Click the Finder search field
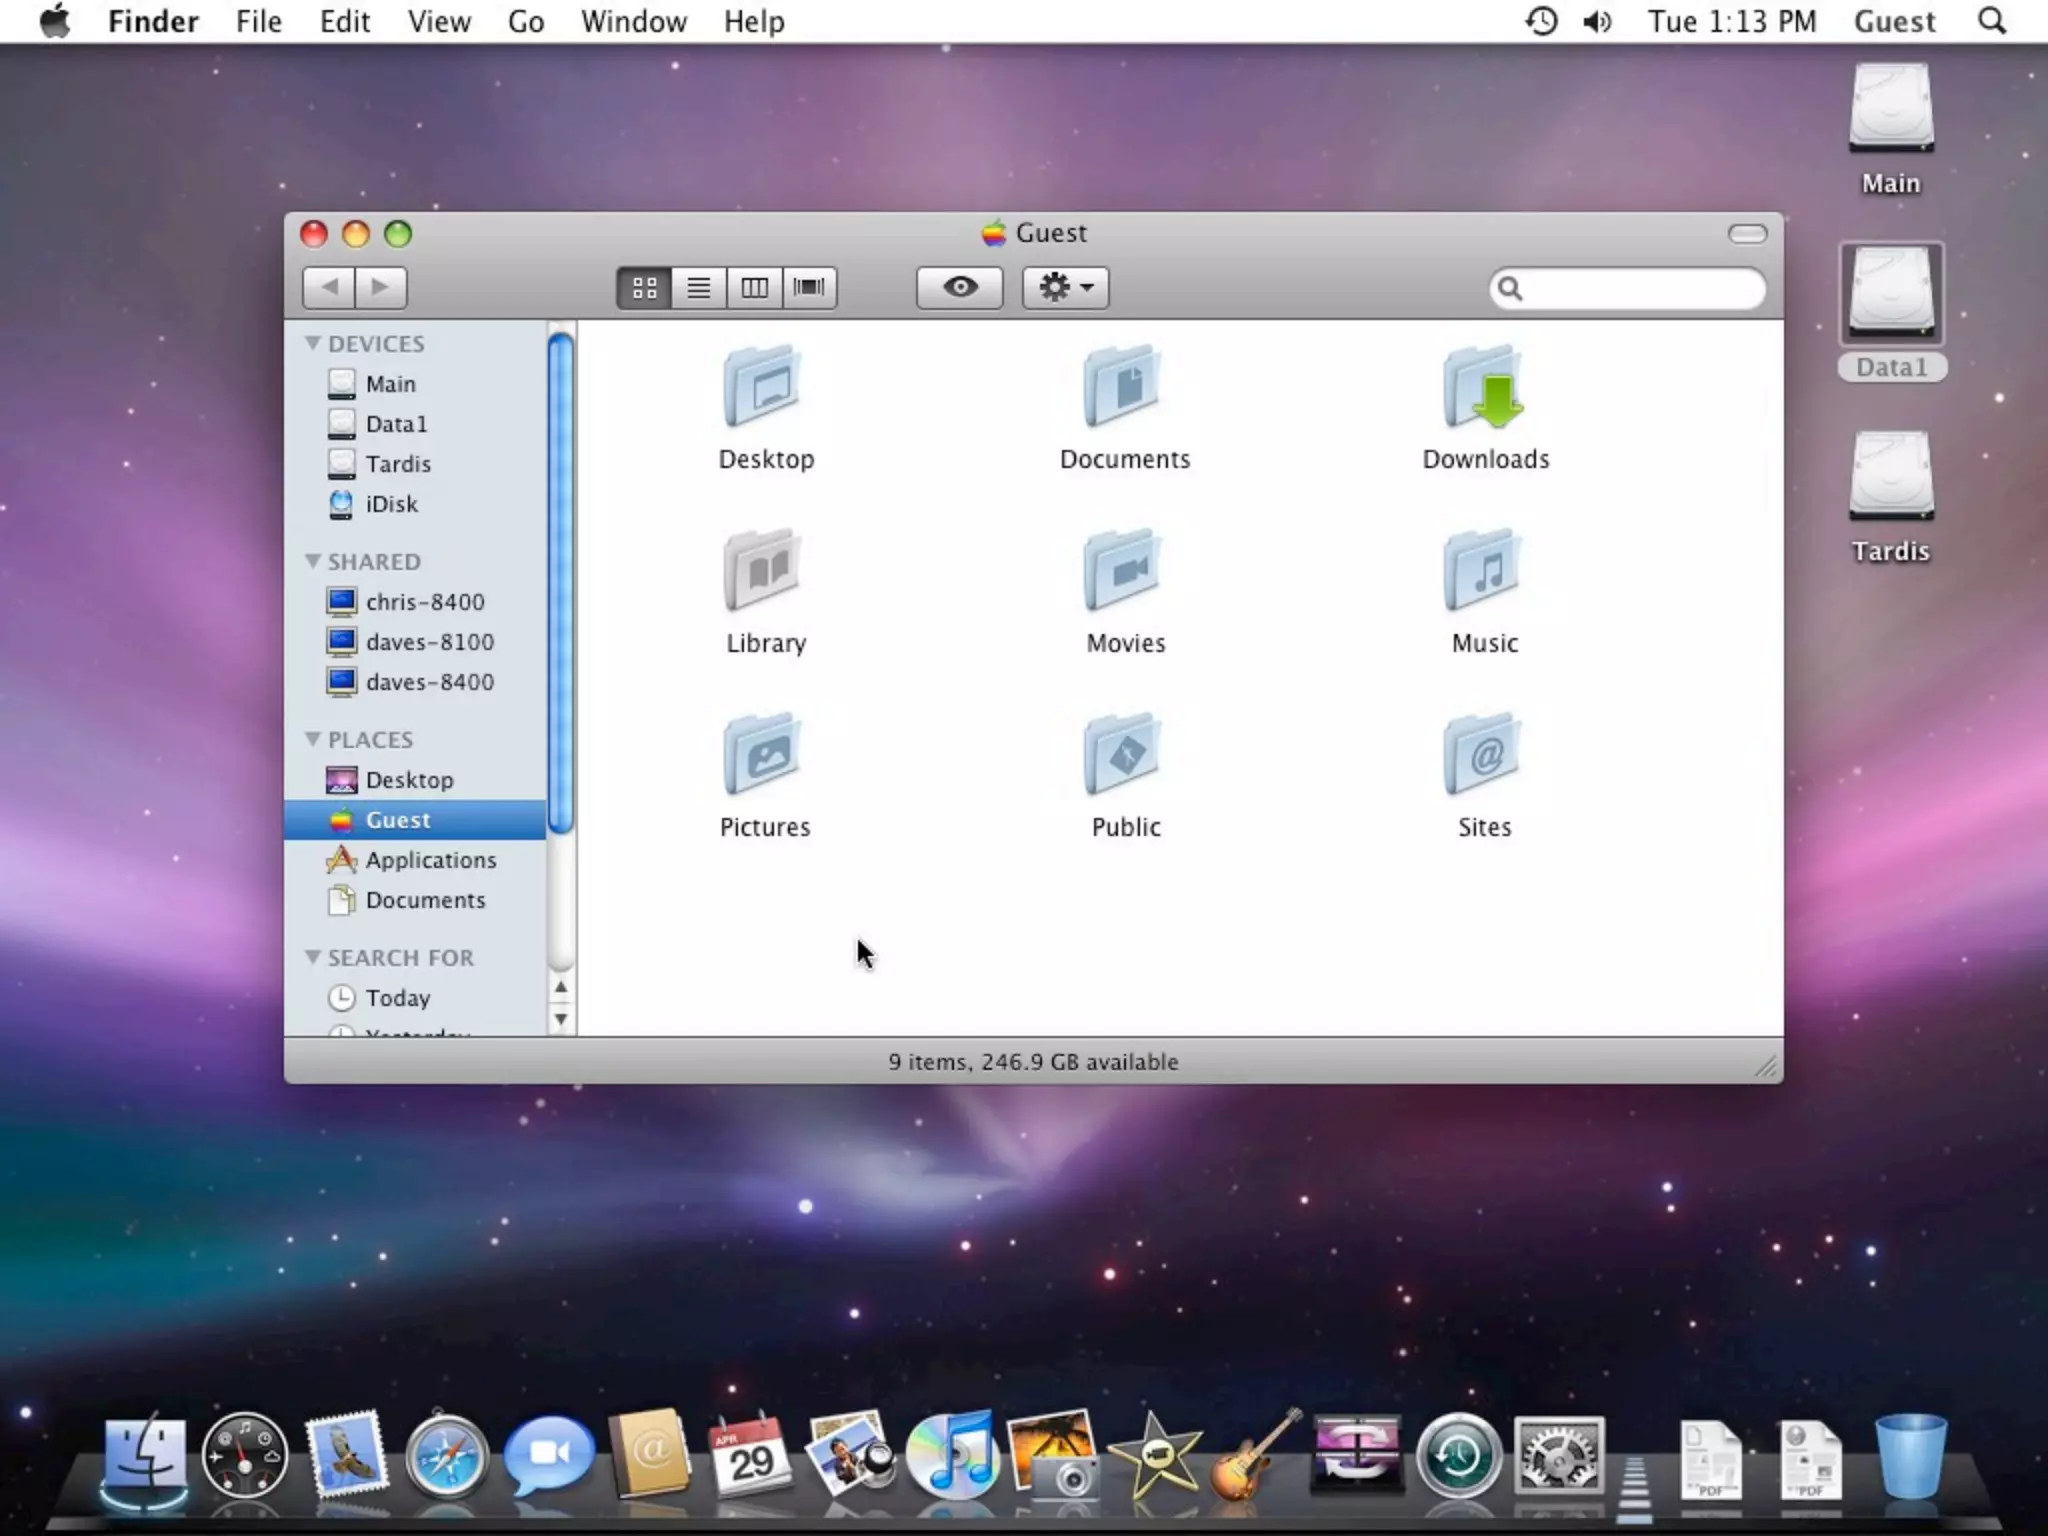 pos(1640,289)
